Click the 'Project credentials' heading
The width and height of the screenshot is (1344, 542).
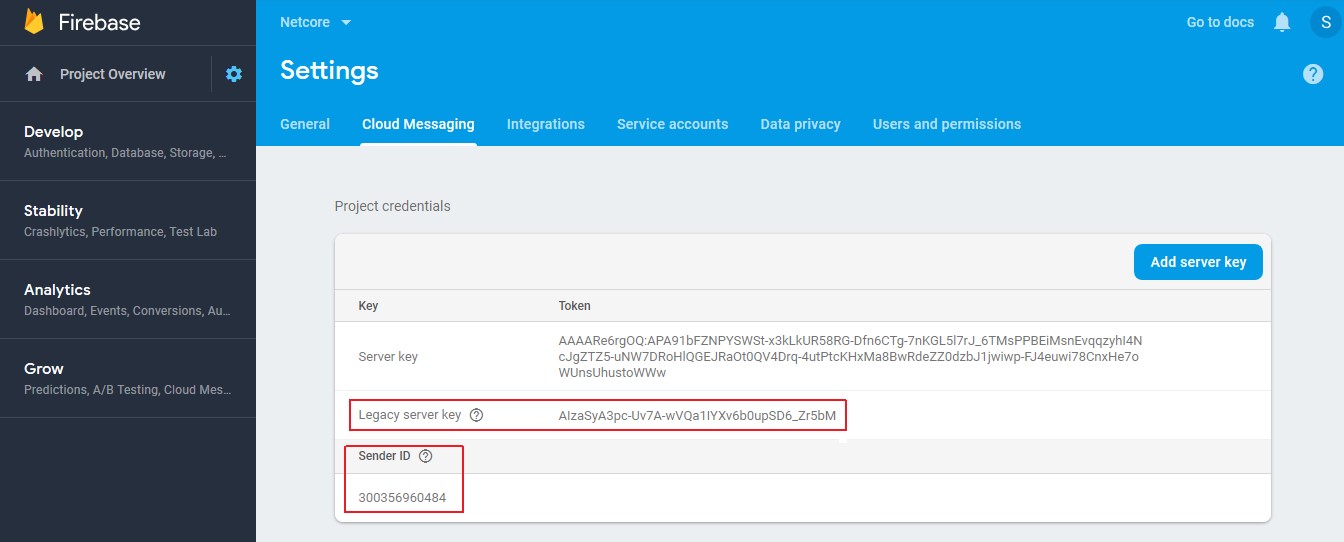(x=392, y=206)
